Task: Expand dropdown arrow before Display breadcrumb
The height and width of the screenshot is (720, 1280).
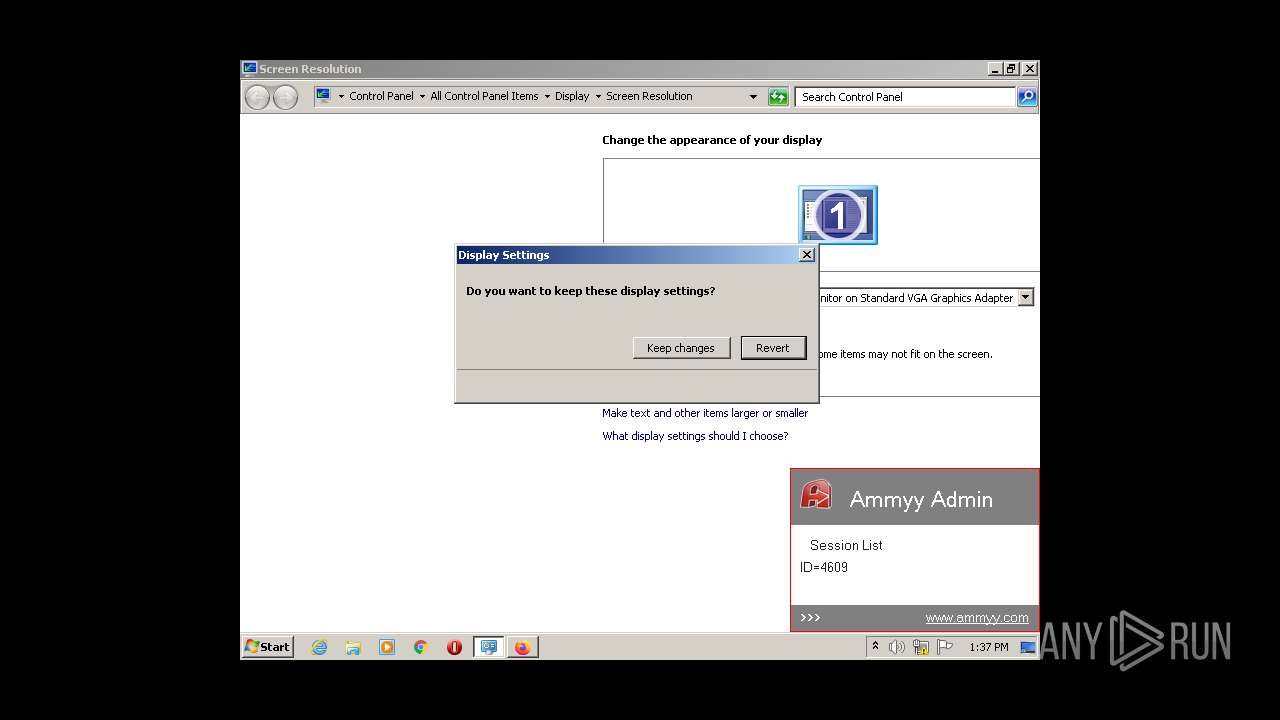Action: pyautogui.click(x=547, y=97)
